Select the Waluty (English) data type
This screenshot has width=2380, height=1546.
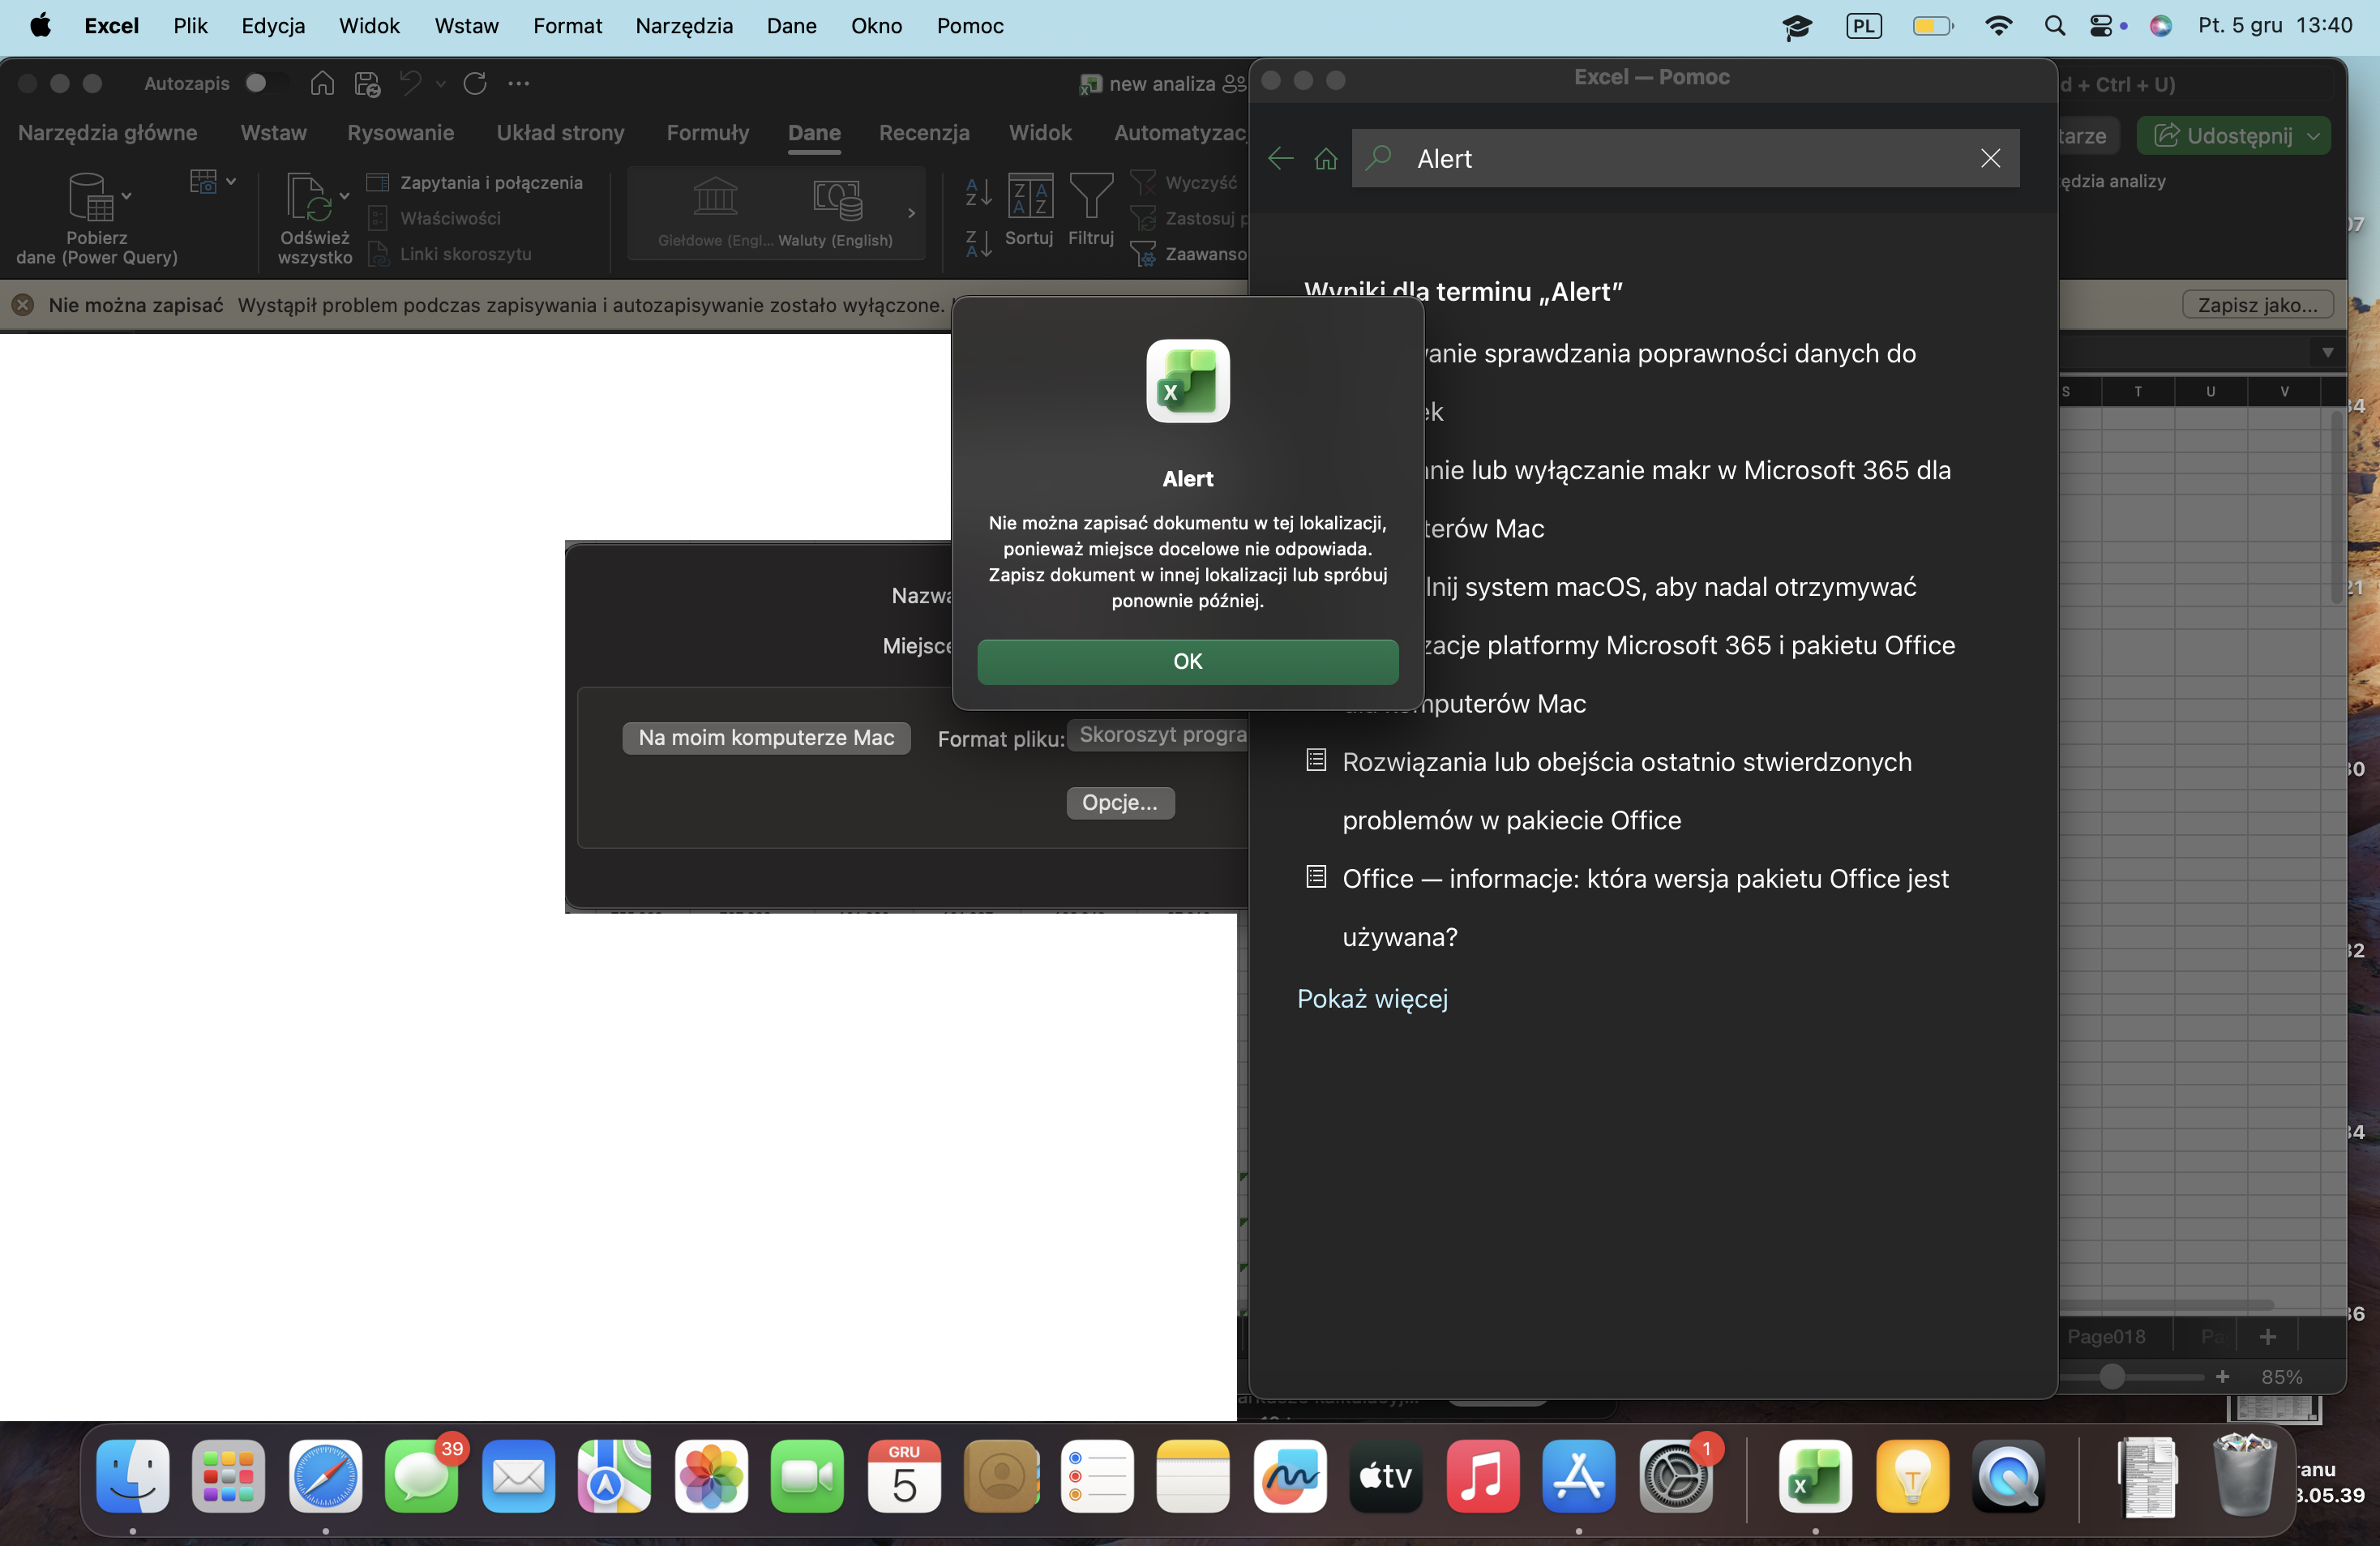point(836,212)
